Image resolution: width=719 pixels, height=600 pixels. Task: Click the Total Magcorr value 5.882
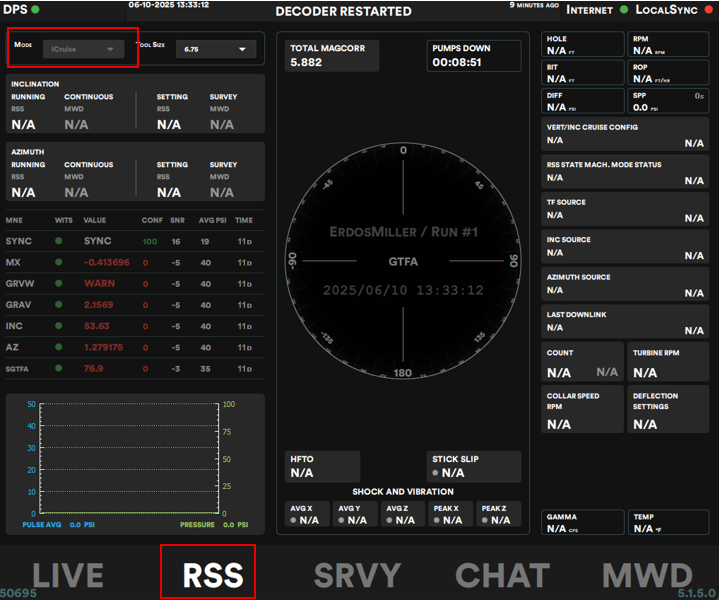[306, 62]
